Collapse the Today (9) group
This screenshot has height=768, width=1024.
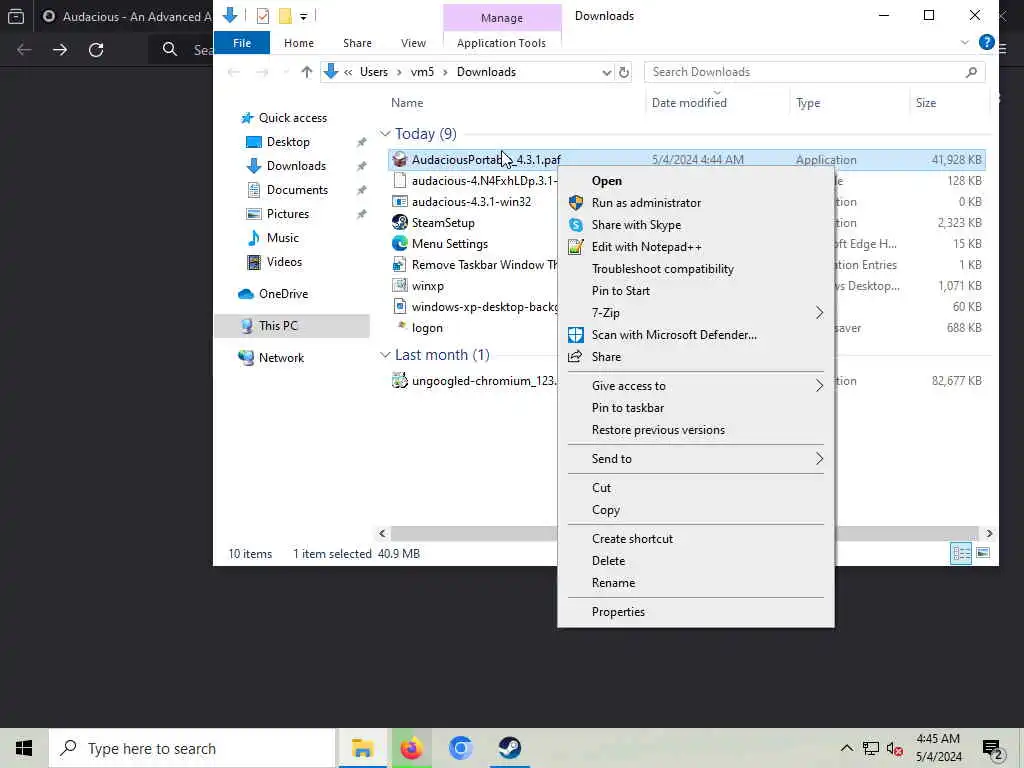point(385,134)
